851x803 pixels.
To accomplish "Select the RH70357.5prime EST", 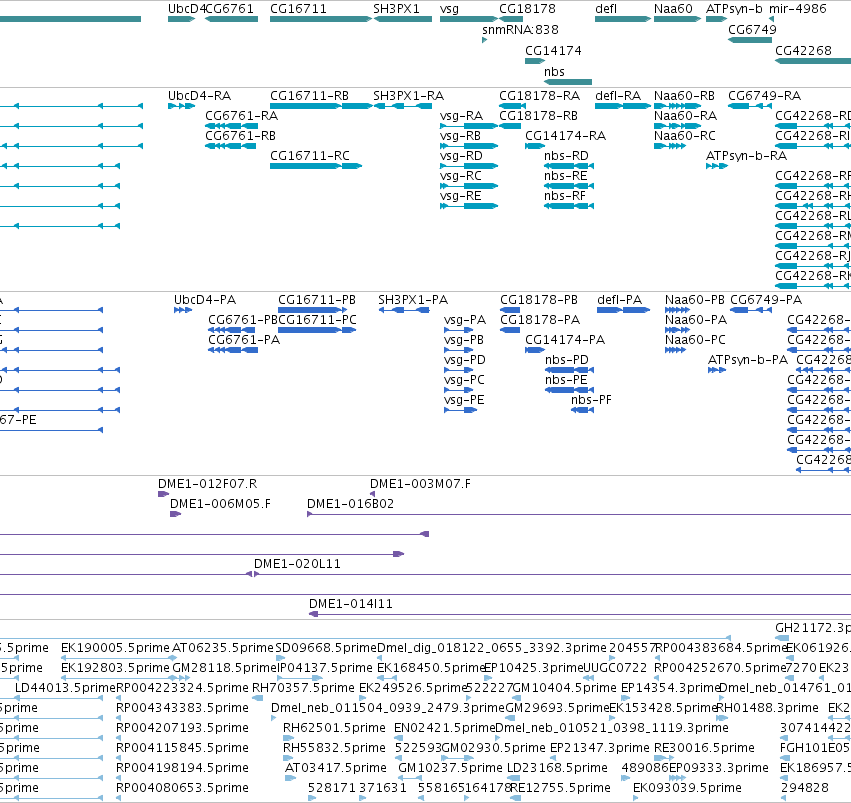I will click(x=258, y=698).
